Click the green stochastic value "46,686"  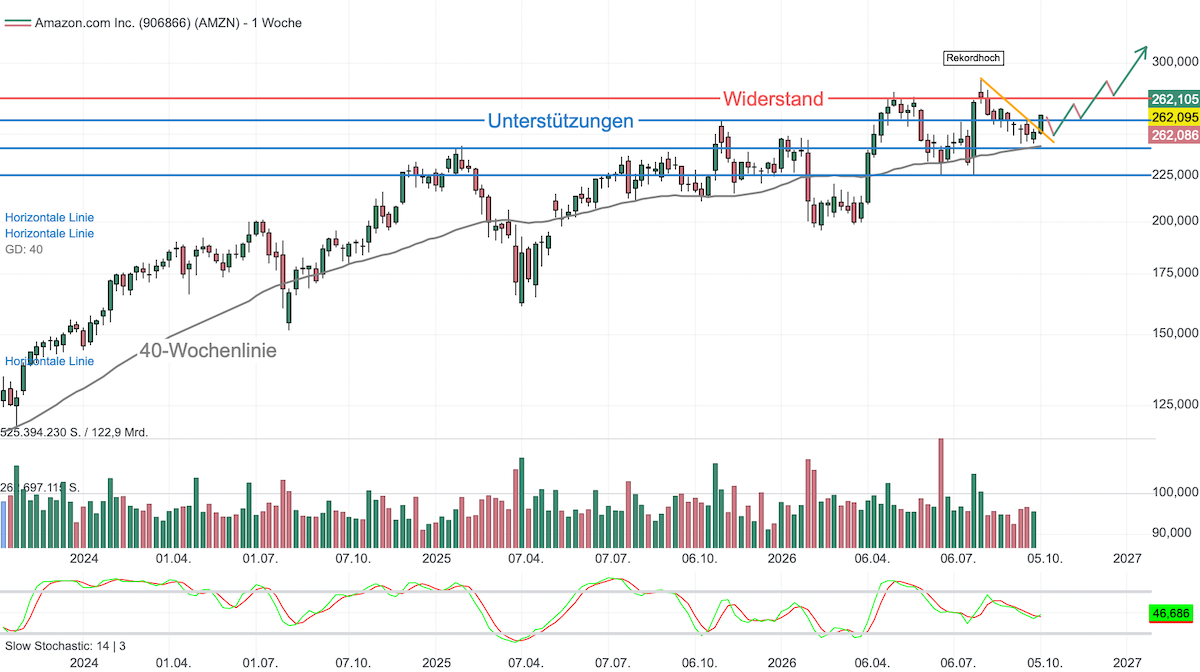tap(1171, 614)
